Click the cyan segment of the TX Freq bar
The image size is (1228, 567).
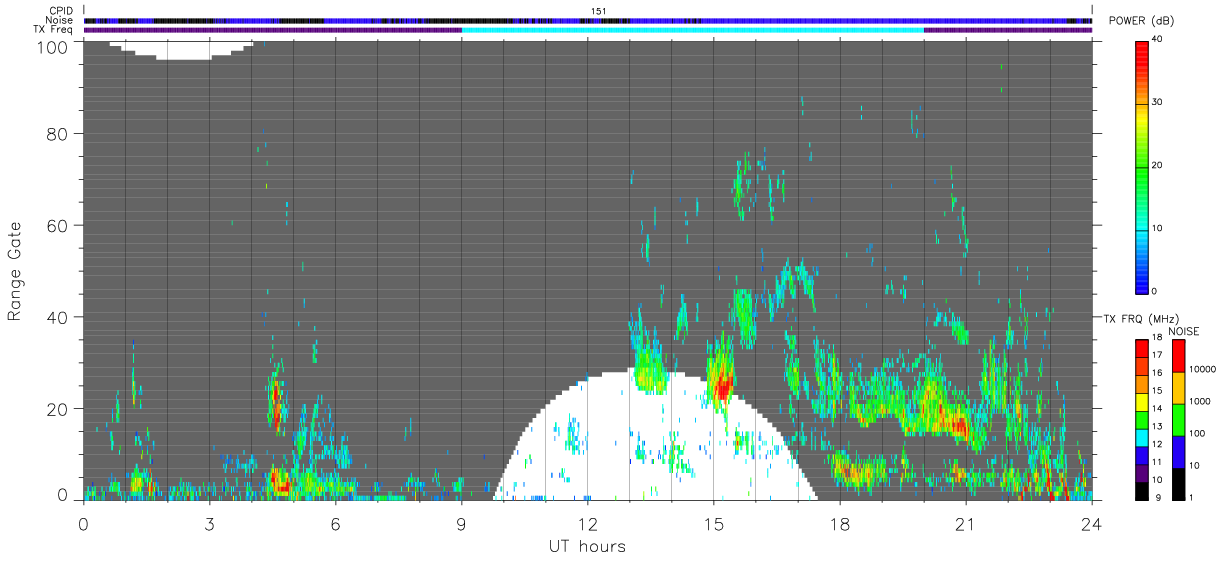(692, 30)
